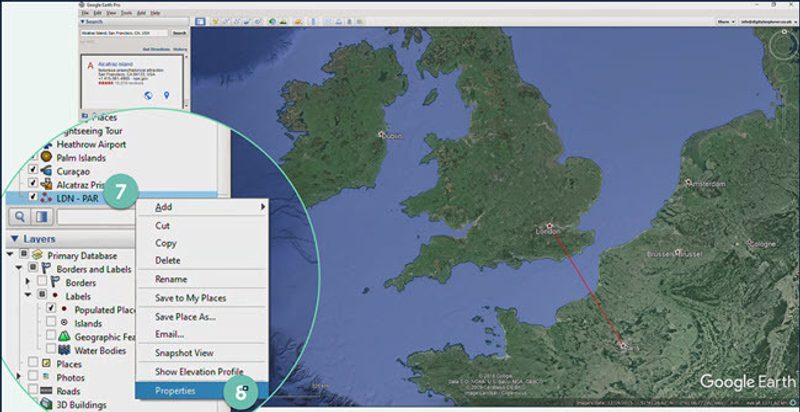The image size is (800, 412).
Task: Enable the Water Bodies layer checkbox
Action: tap(51, 349)
